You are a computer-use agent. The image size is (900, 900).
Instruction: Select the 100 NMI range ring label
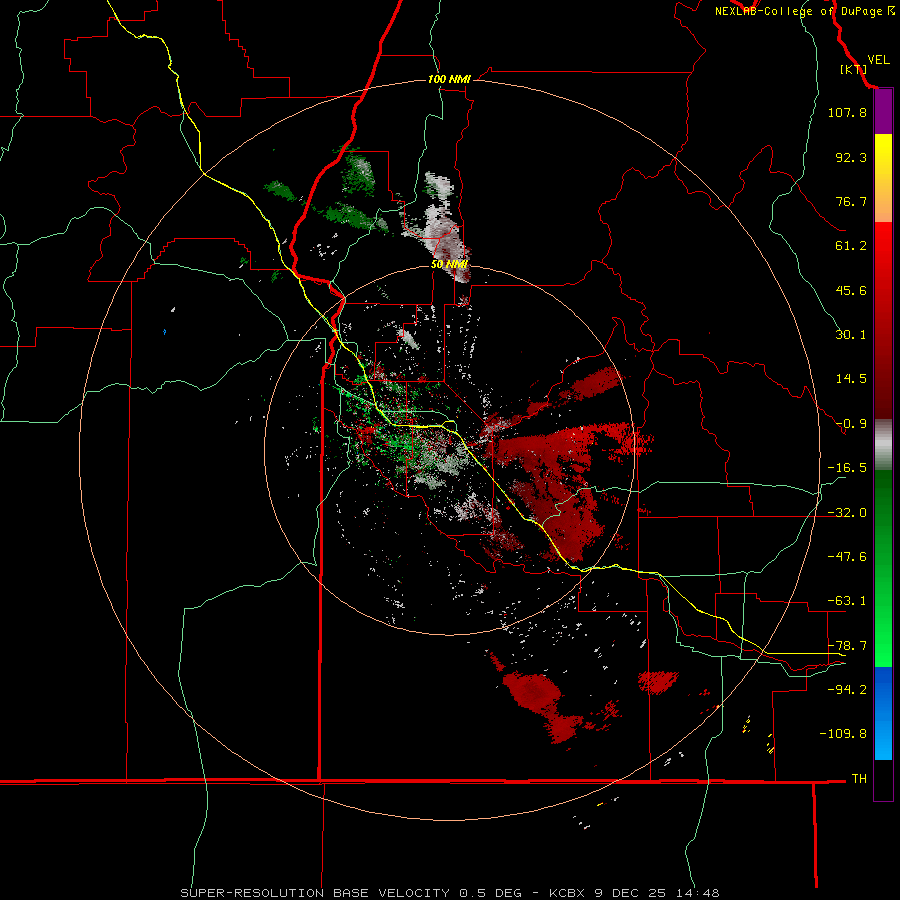tap(449, 79)
